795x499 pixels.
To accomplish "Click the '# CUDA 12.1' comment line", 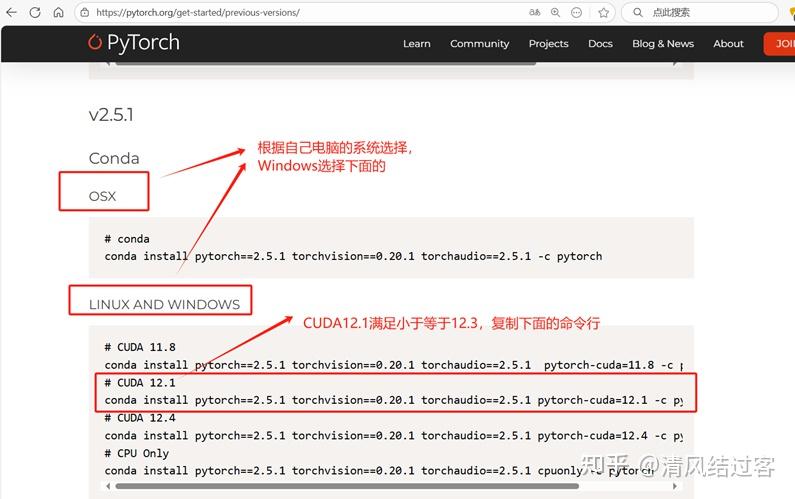I will (140, 383).
